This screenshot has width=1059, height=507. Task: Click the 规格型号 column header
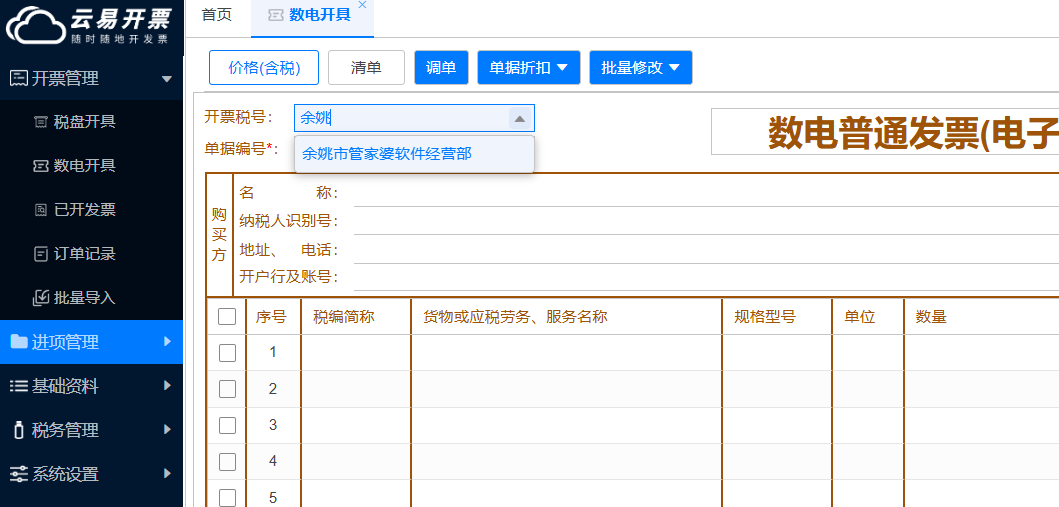coord(777,317)
